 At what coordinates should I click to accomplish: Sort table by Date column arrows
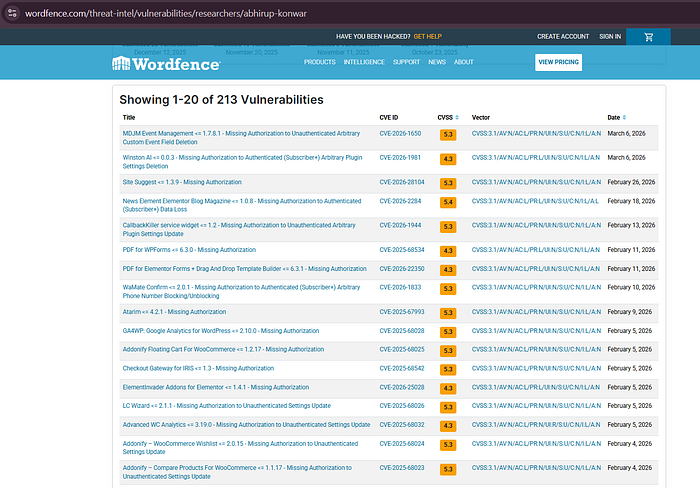(624, 117)
